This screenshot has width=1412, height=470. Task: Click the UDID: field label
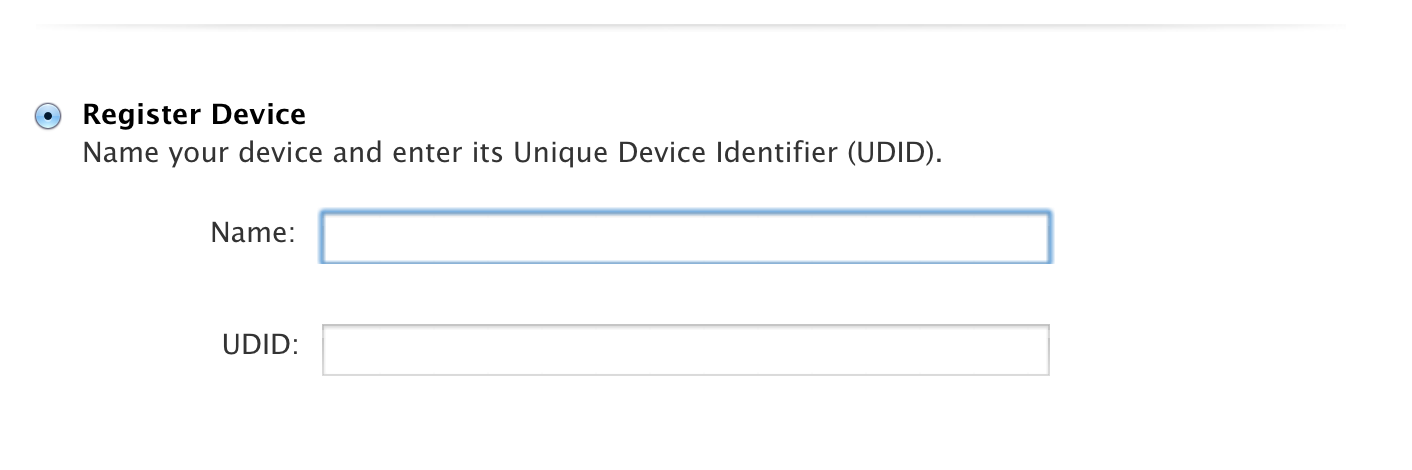tap(260, 346)
